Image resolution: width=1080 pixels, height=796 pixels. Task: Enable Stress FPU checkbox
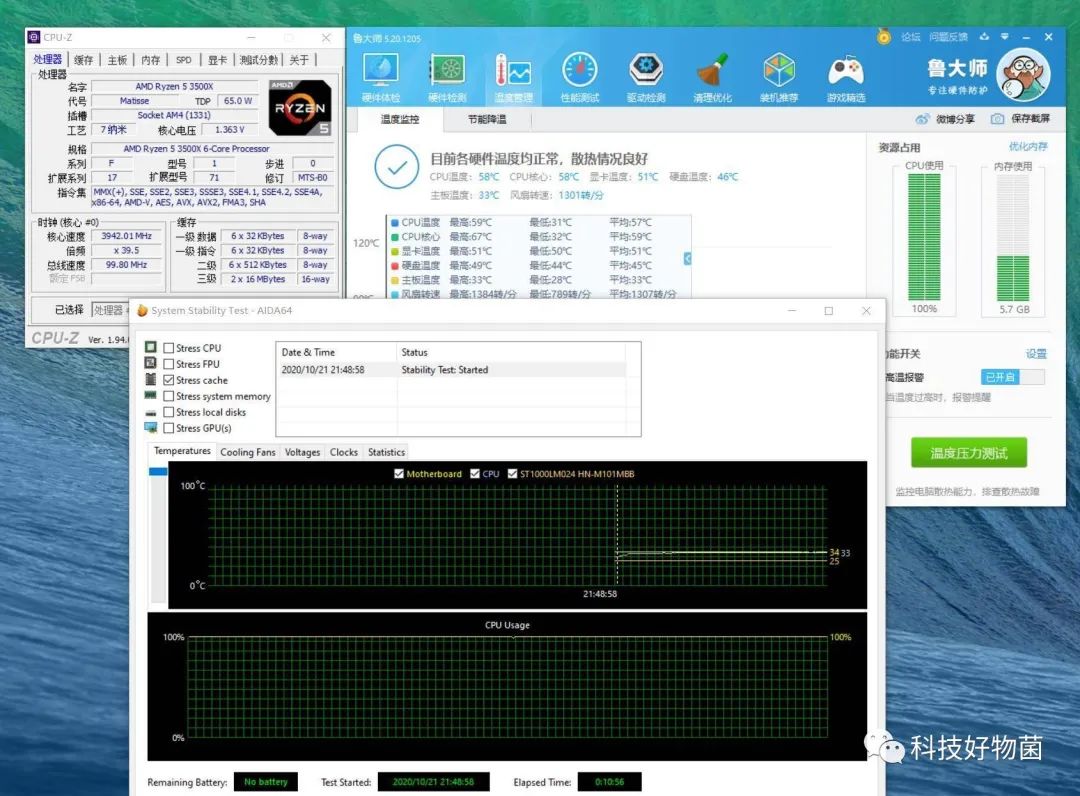tap(169, 364)
